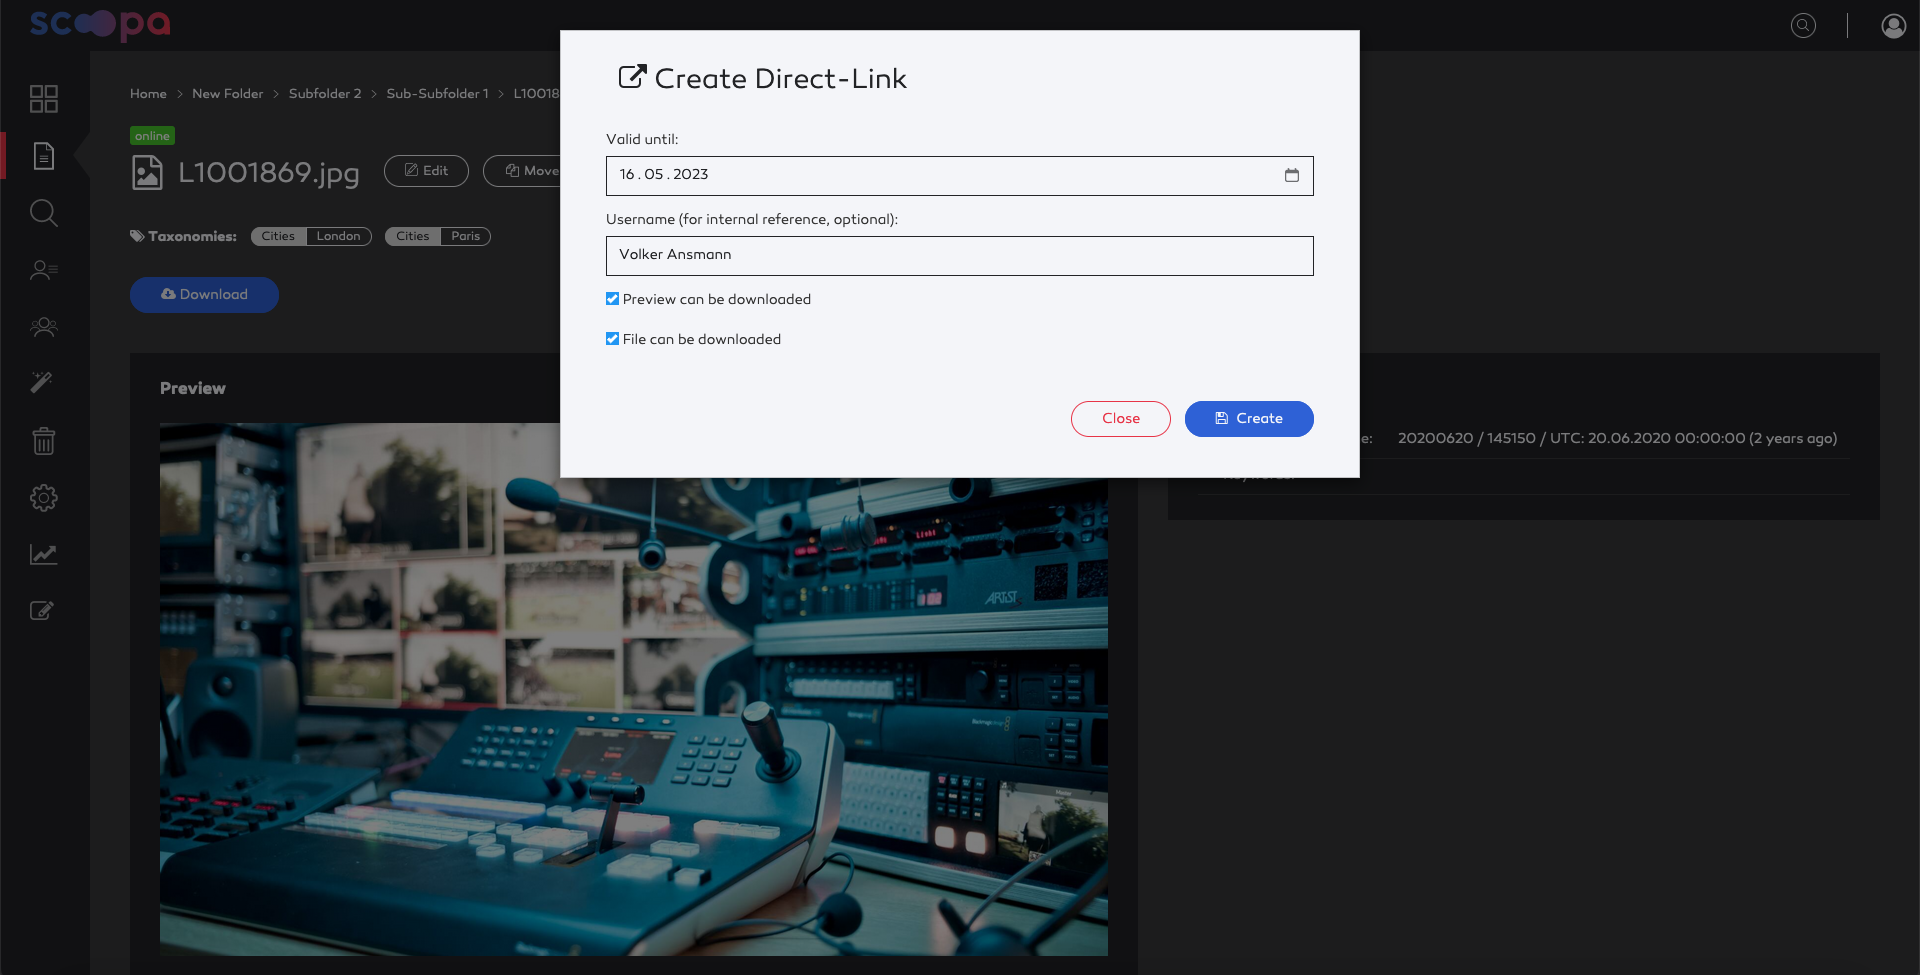Screen dimensions: 1920x975
Task: Click the Valid until date field
Action: point(960,176)
